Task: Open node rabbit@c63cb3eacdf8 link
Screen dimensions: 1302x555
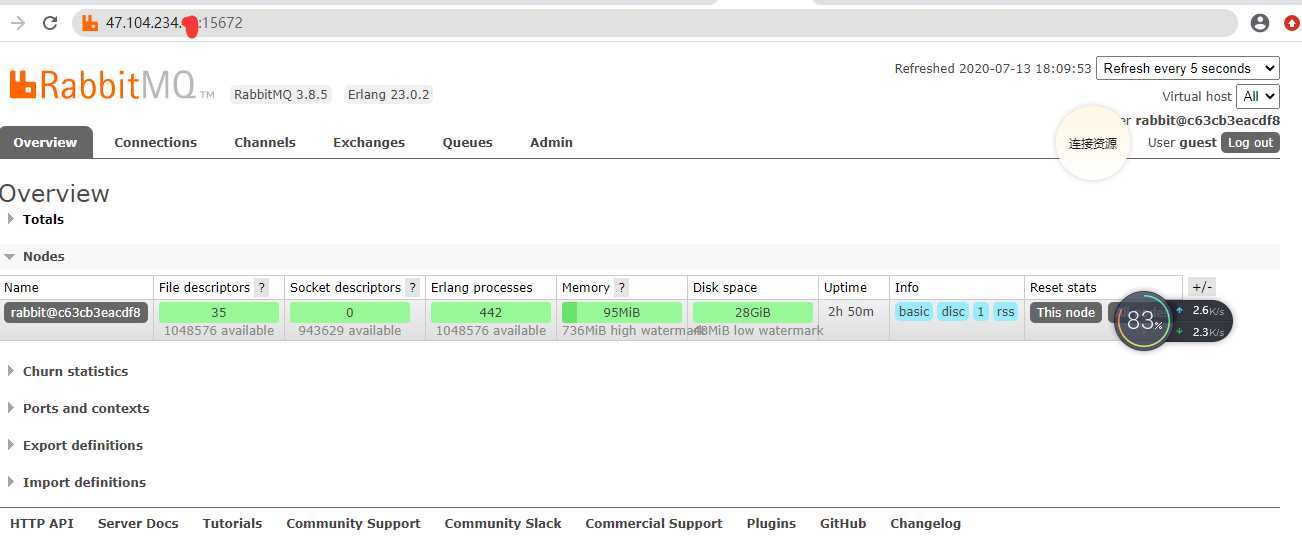Action: point(76,312)
